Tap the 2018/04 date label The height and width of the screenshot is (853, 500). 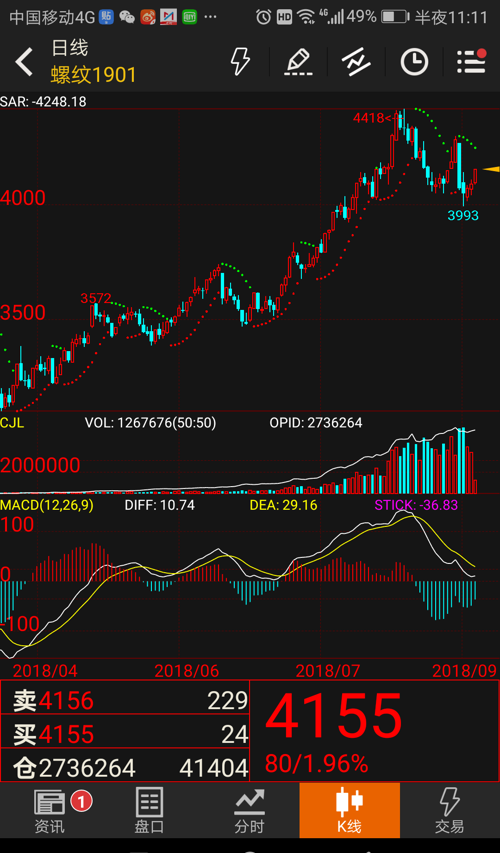[45, 670]
